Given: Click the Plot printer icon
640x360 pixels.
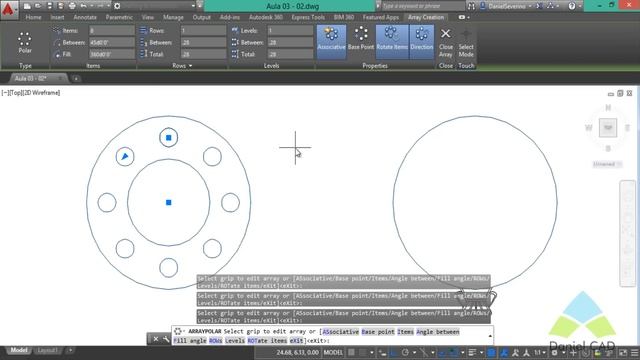Looking at the screenshot, I should coord(72,6).
